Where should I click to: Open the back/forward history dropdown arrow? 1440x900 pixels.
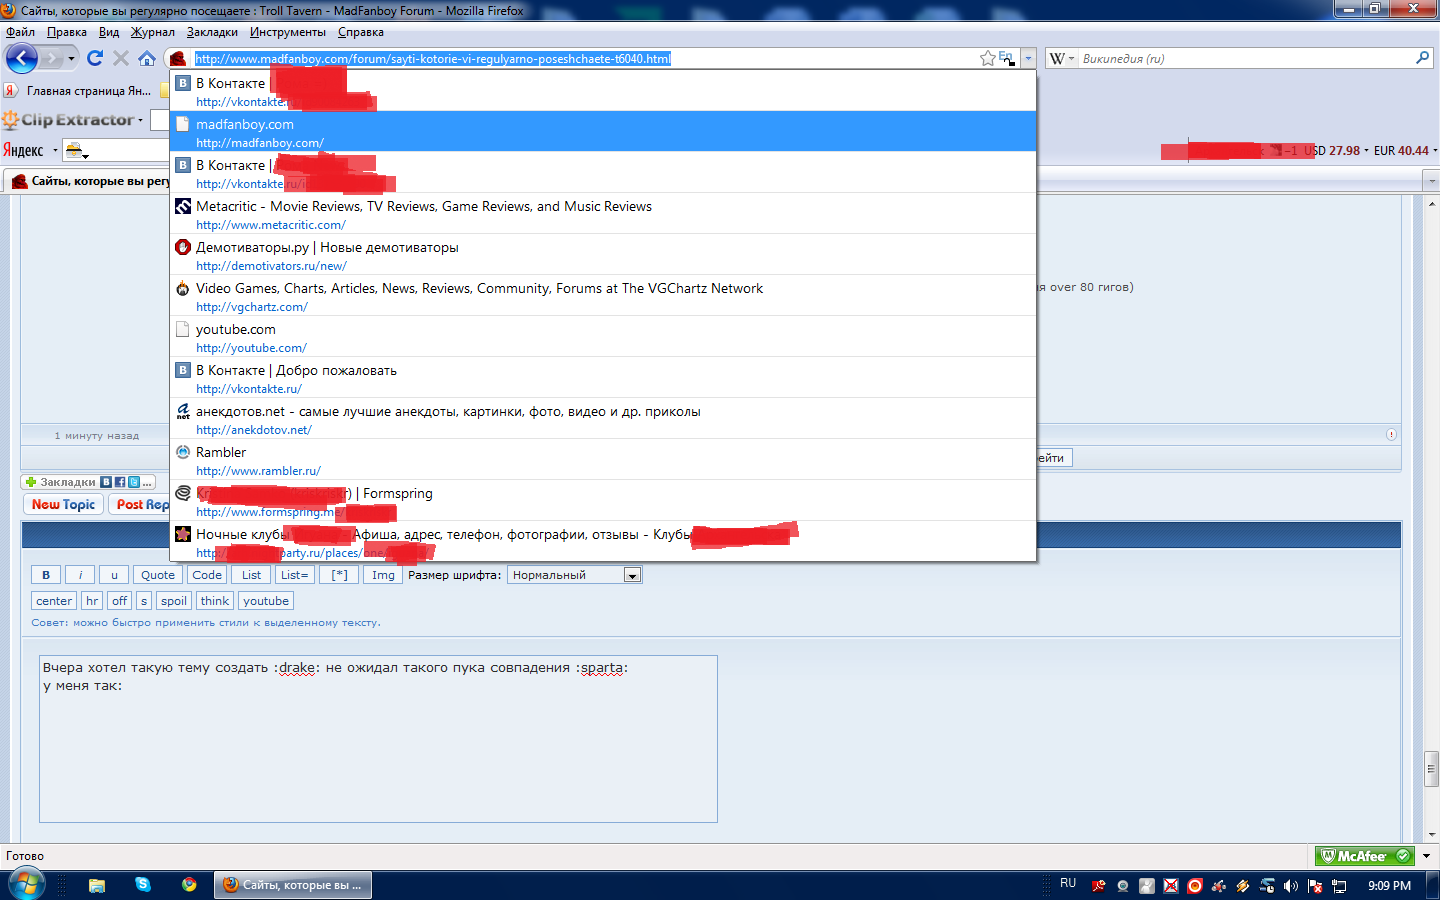click(71, 59)
